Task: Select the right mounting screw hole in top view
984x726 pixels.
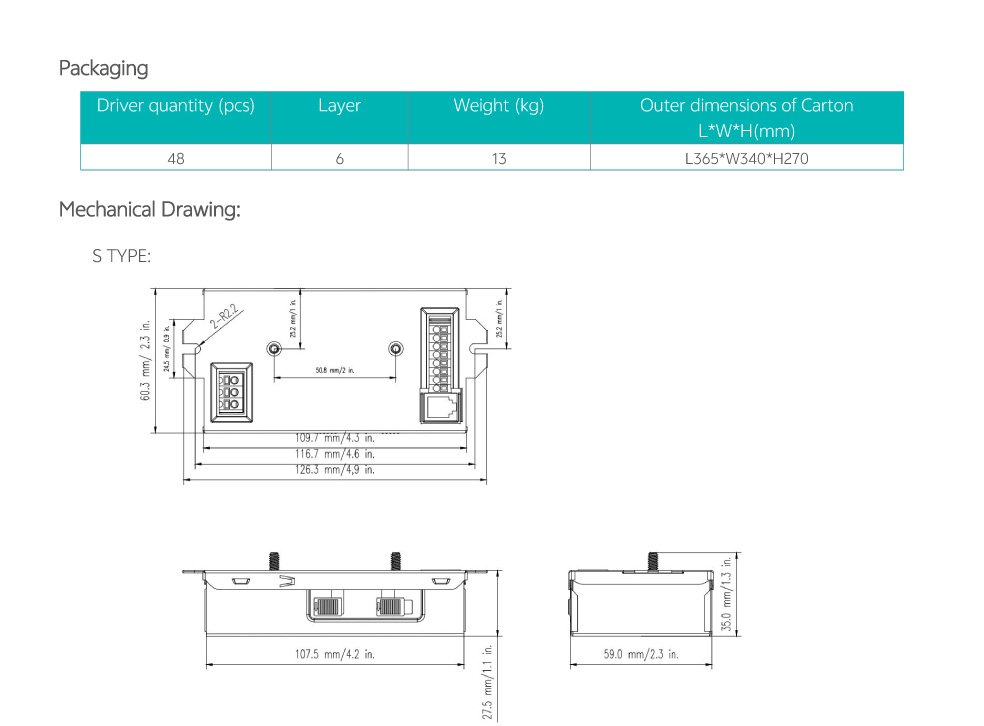Action: point(396,349)
